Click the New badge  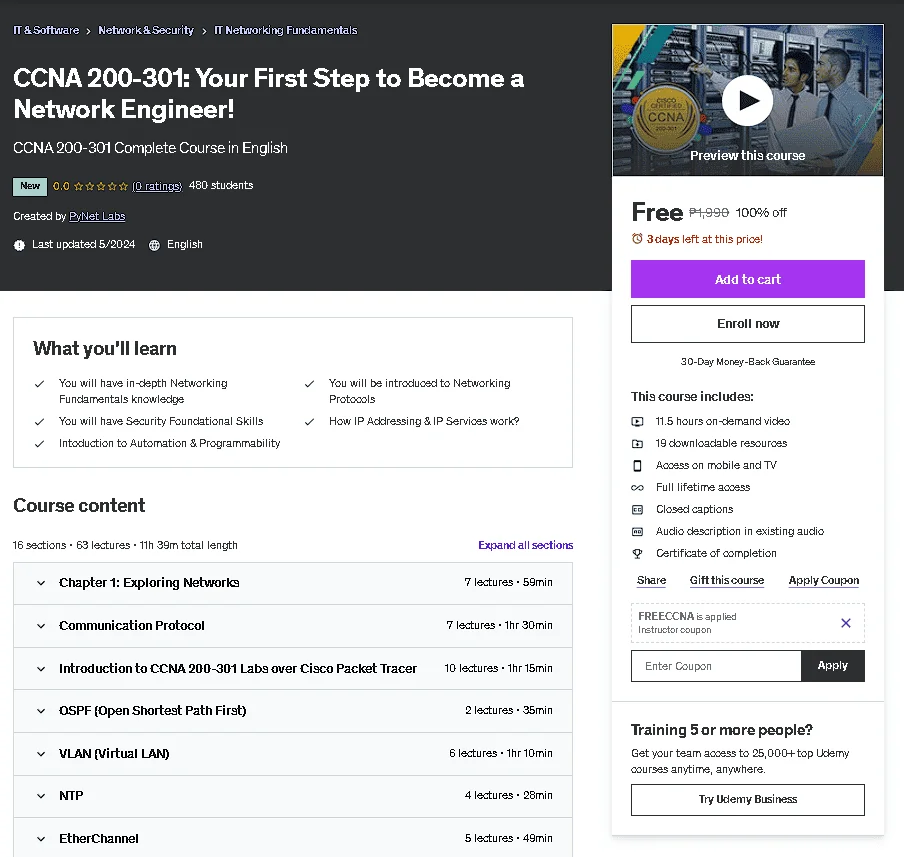pos(30,186)
